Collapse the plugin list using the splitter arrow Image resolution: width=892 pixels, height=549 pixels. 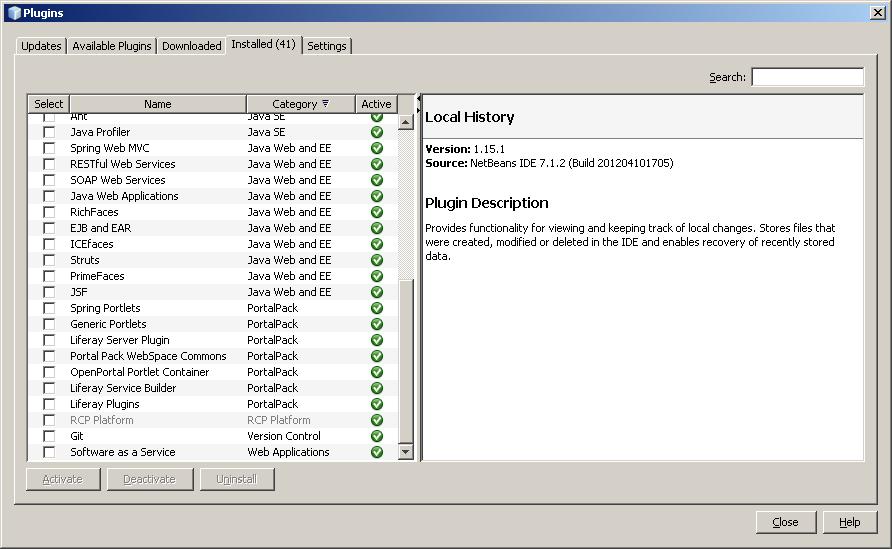[418, 99]
